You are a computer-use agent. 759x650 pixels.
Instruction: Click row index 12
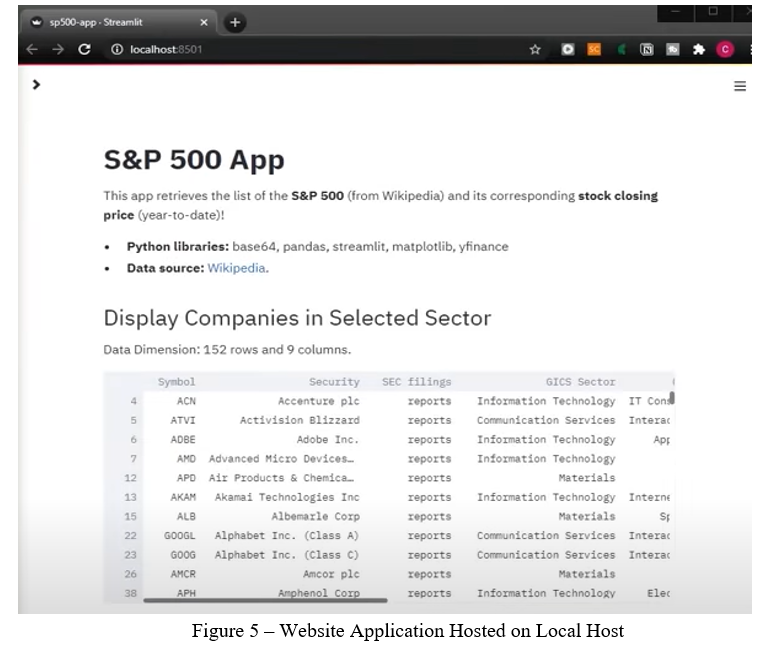131,478
